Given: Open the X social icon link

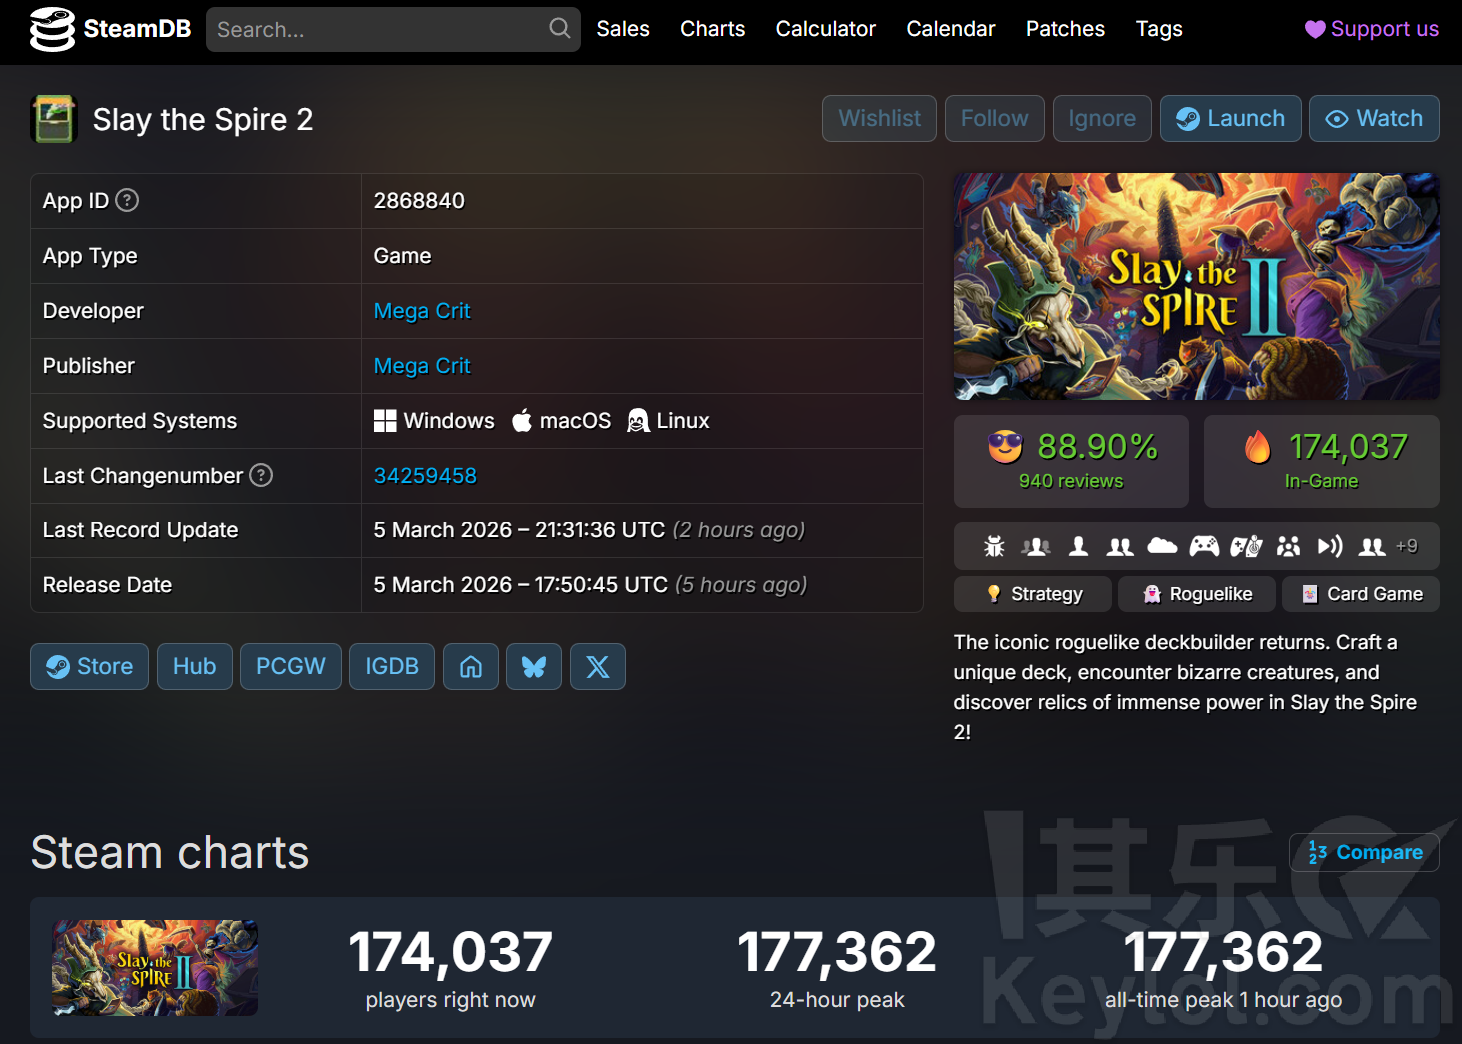Looking at the screenshot, I should point(598,667).
